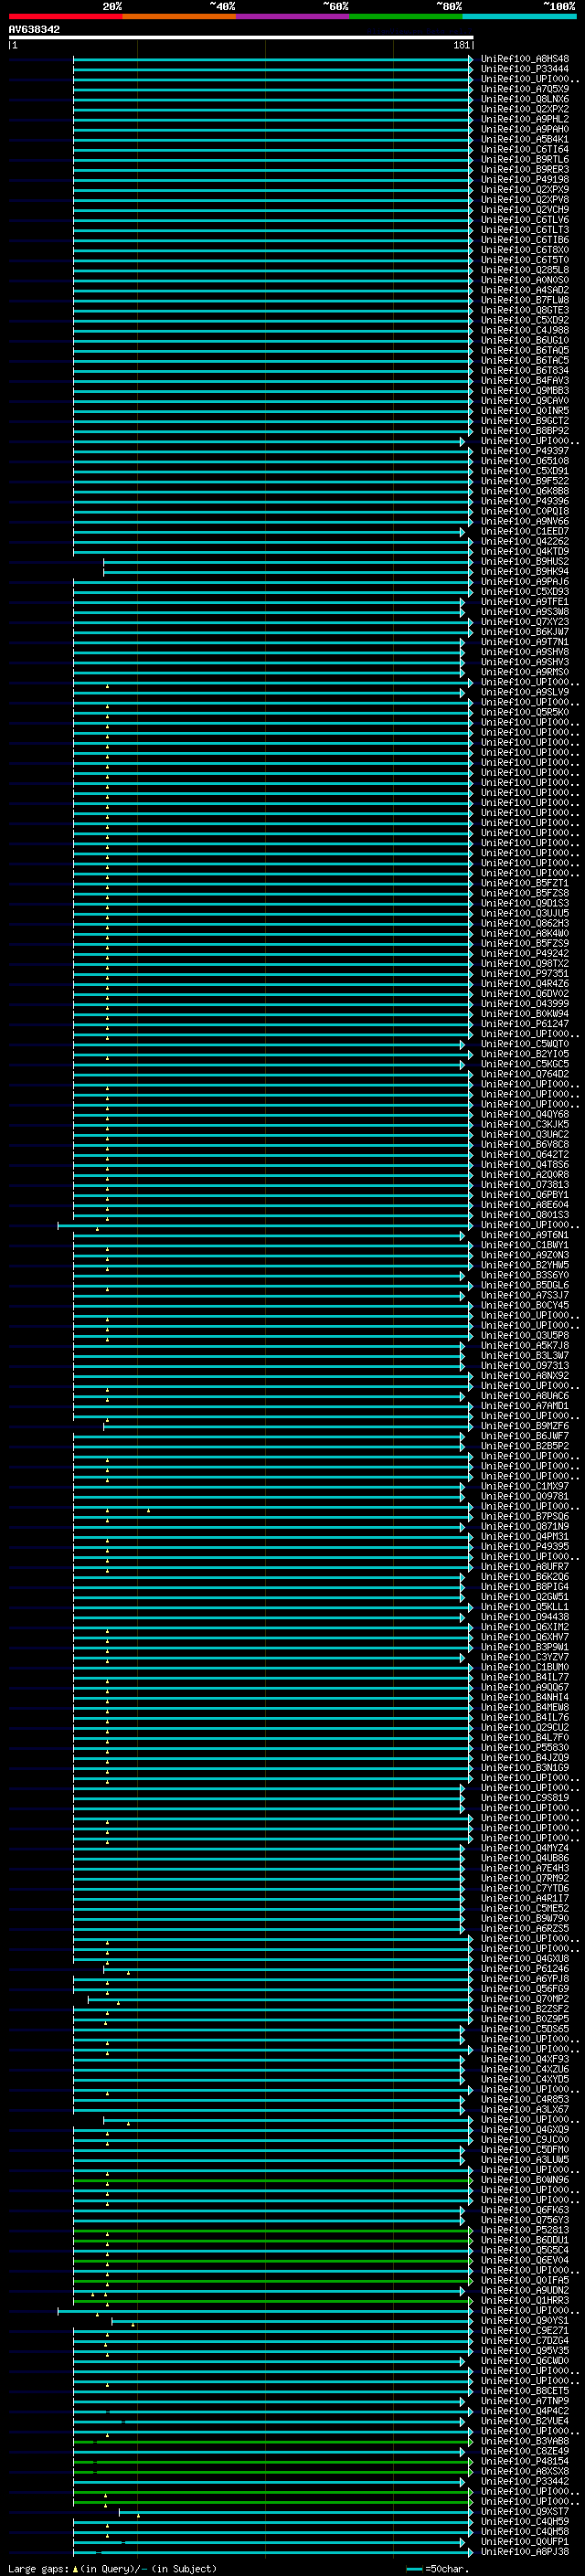Select the UniRef100_B7FLW8 label
Viewport: 585px width, 2576px height.
pyautogui.click(x=525, y=300)
